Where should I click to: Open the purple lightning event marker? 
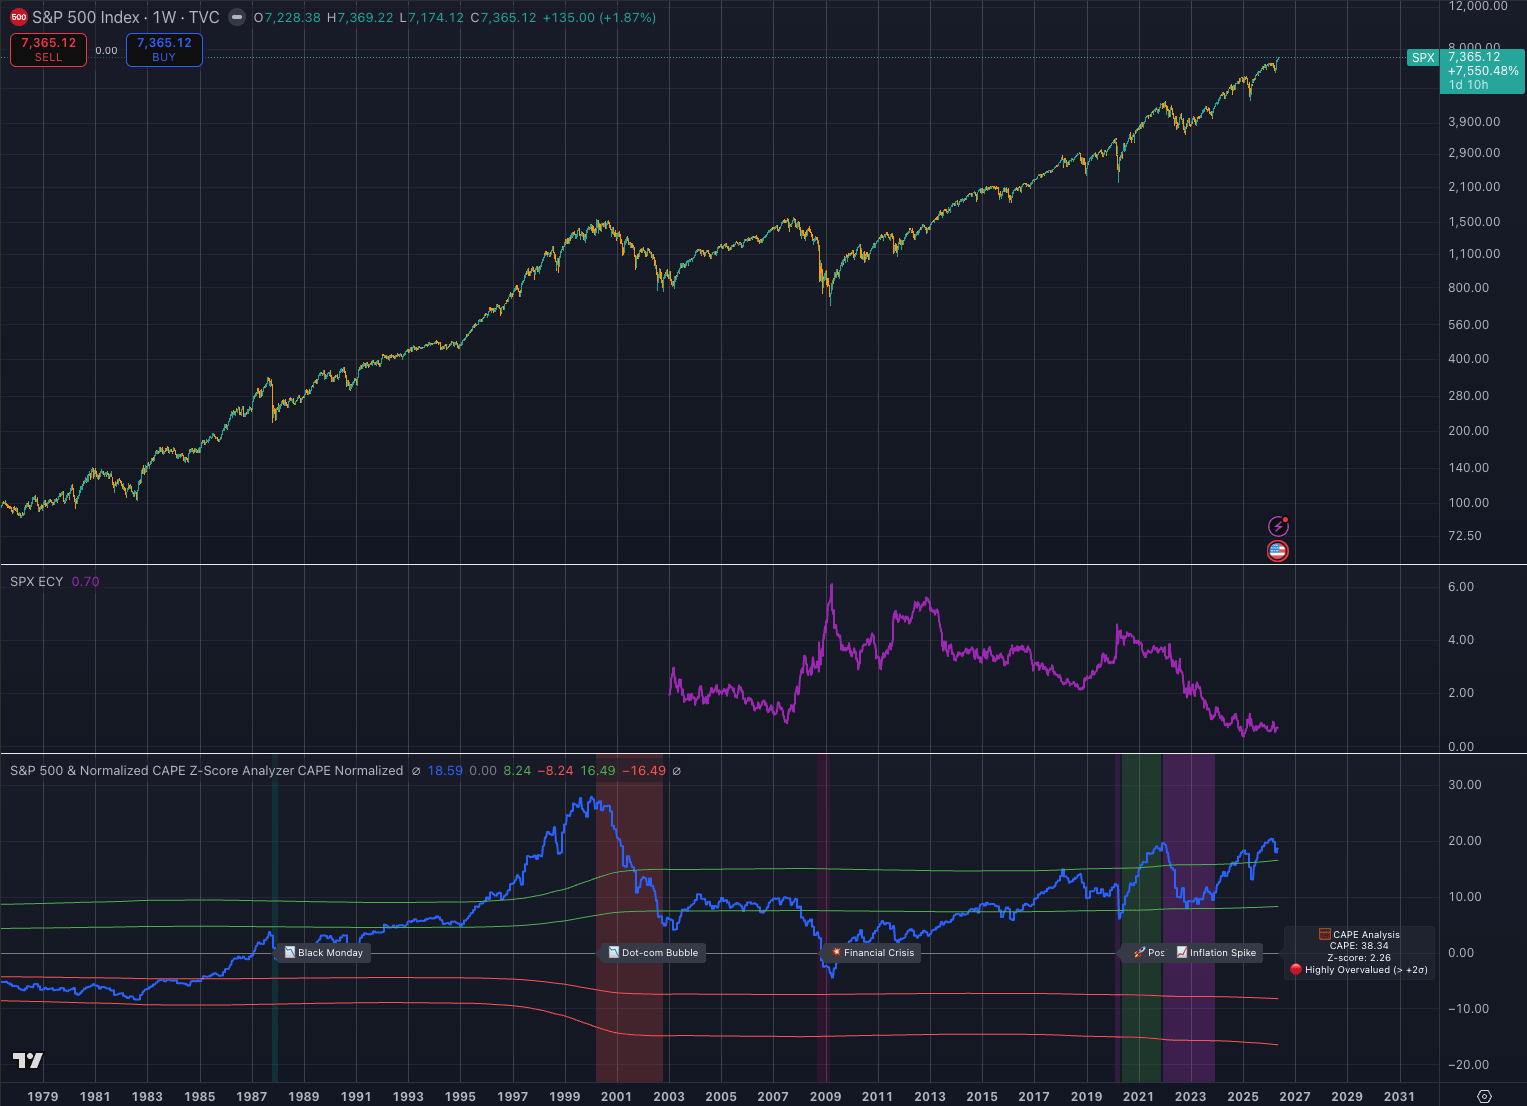click(x=1278, y=526)
